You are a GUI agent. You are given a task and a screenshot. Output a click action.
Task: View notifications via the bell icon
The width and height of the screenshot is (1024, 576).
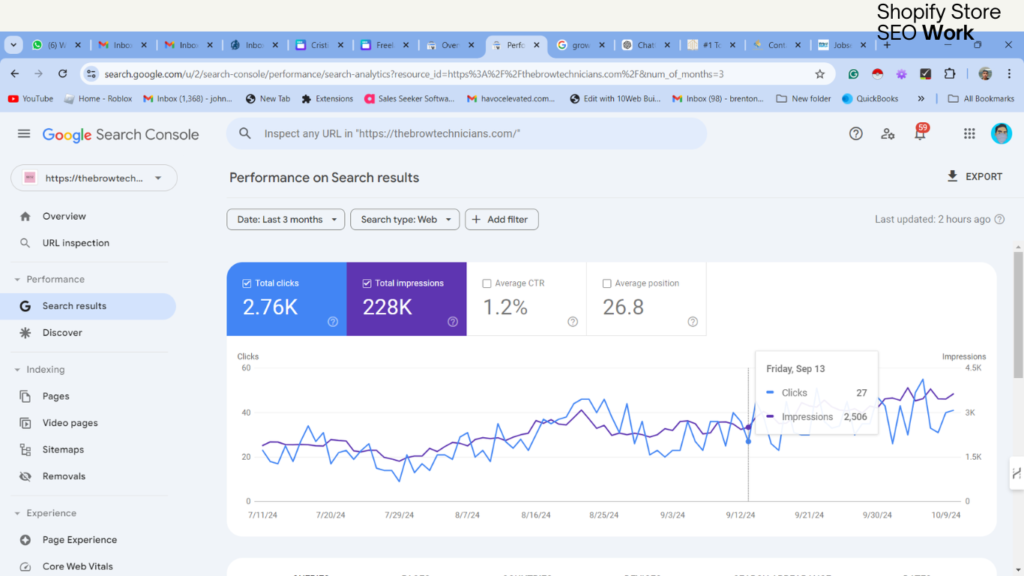pos(920,133)
